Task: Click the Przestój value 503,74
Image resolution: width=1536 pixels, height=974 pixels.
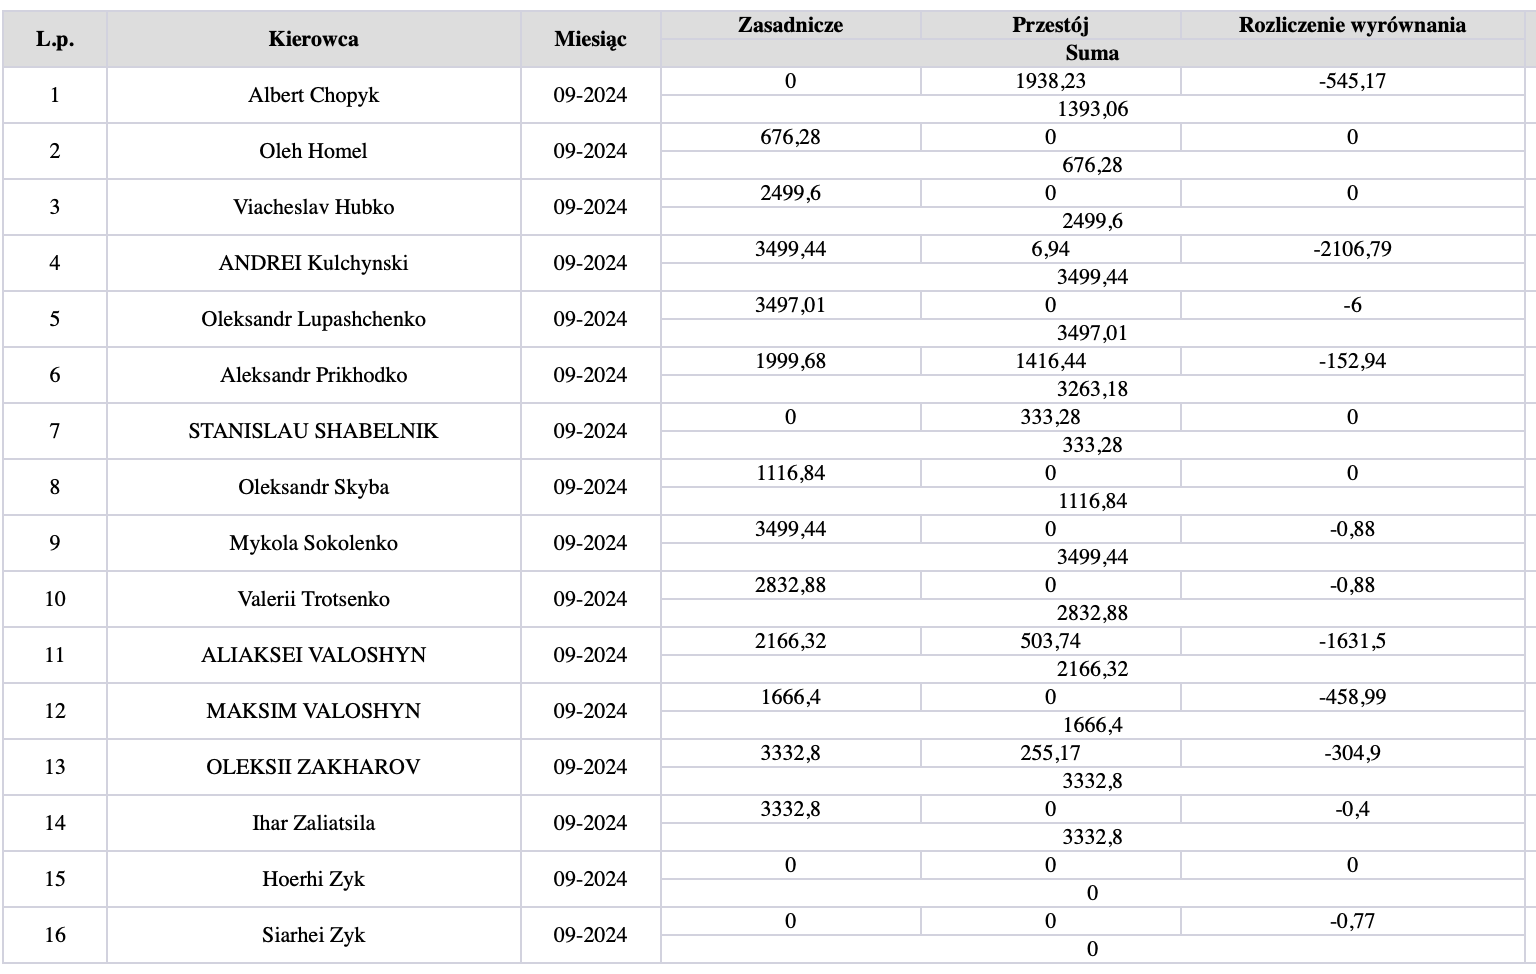Action: (1050, 641)
